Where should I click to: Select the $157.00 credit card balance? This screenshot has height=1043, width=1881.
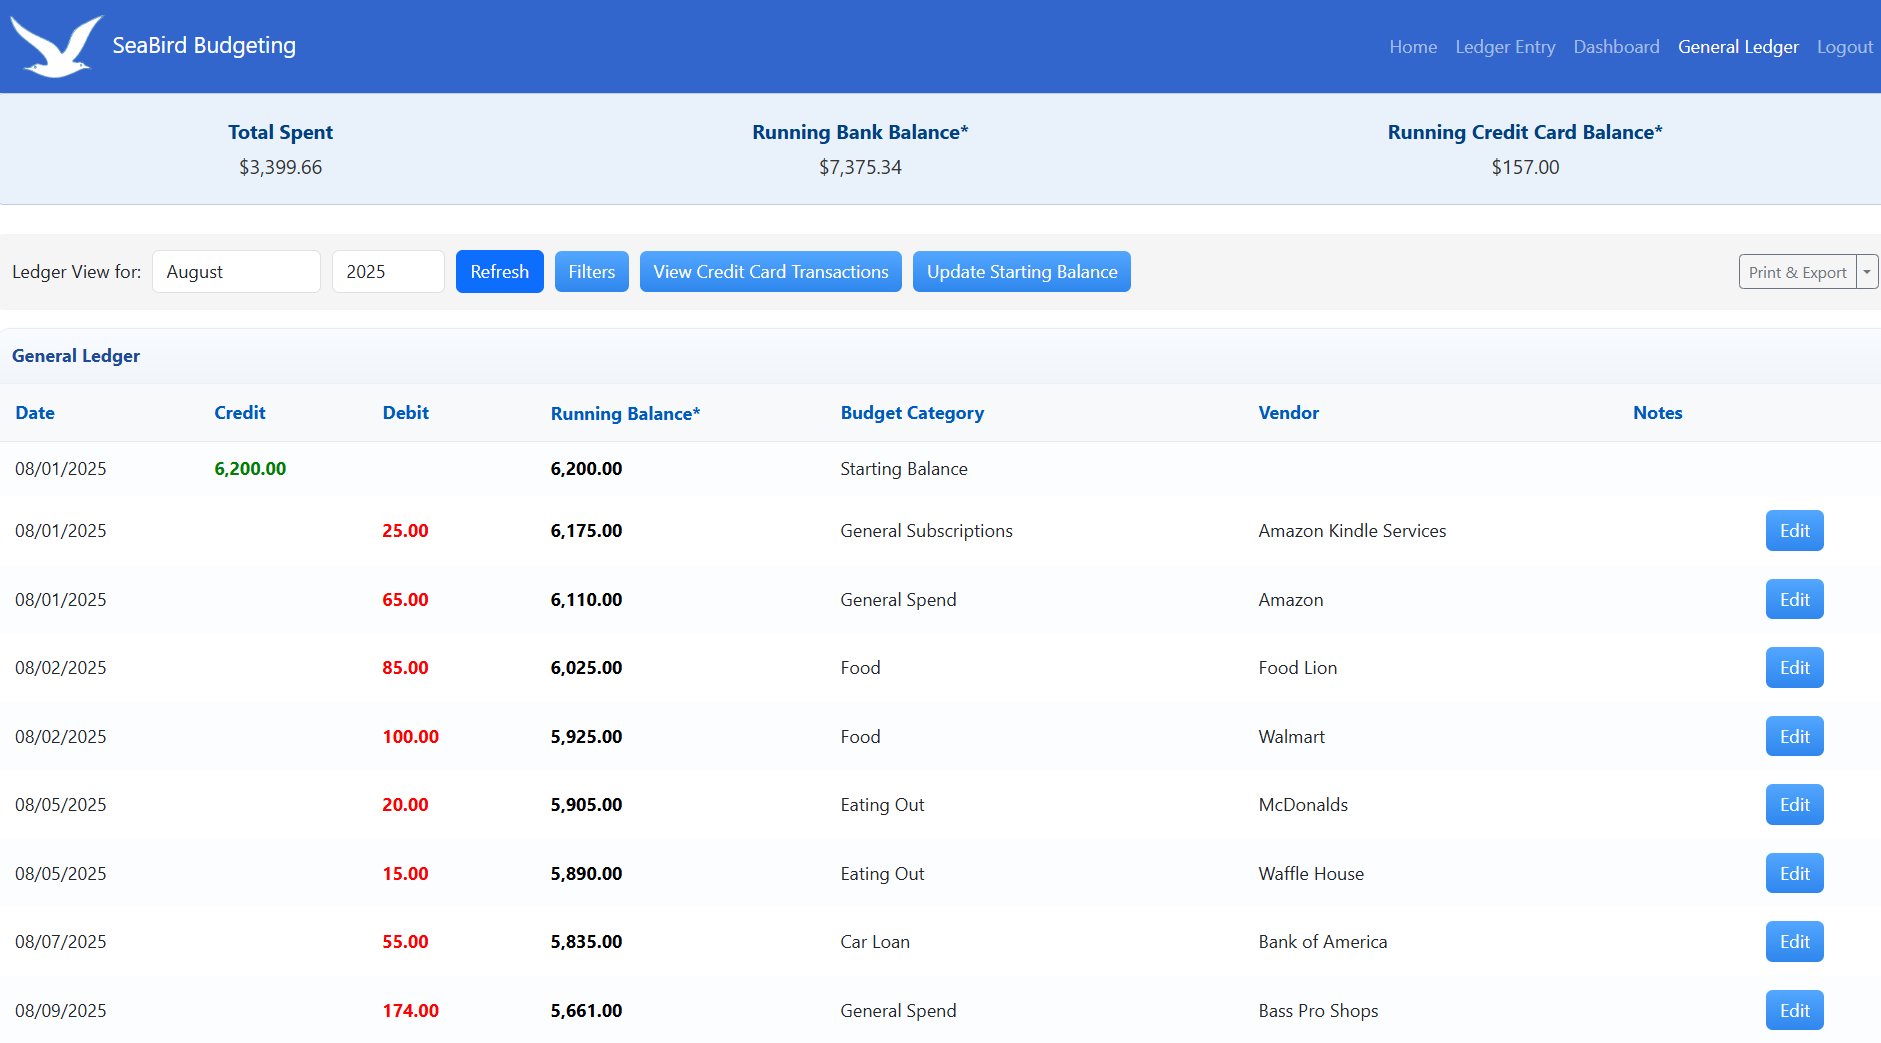pyautogui.click(x=1525, y=167)
